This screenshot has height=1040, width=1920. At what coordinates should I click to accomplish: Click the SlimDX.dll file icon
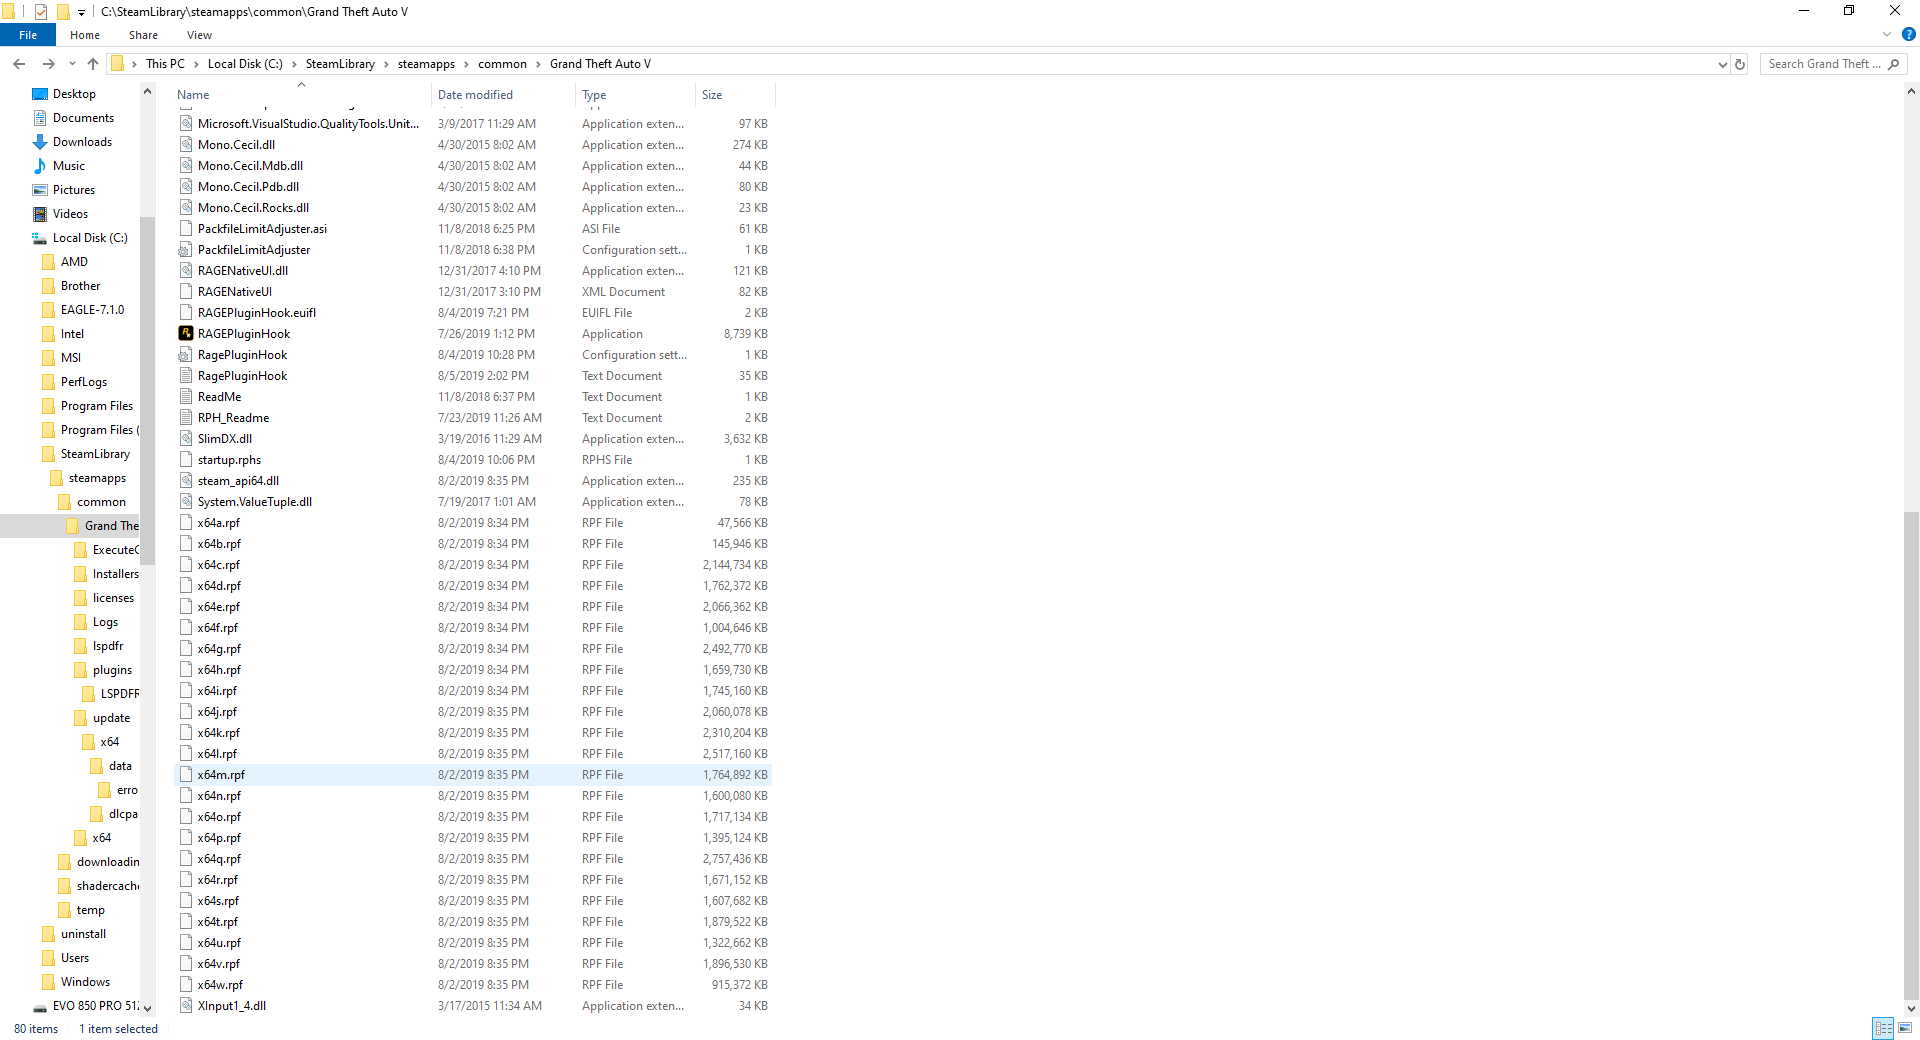pyautogui.click(x=185, y=438)
